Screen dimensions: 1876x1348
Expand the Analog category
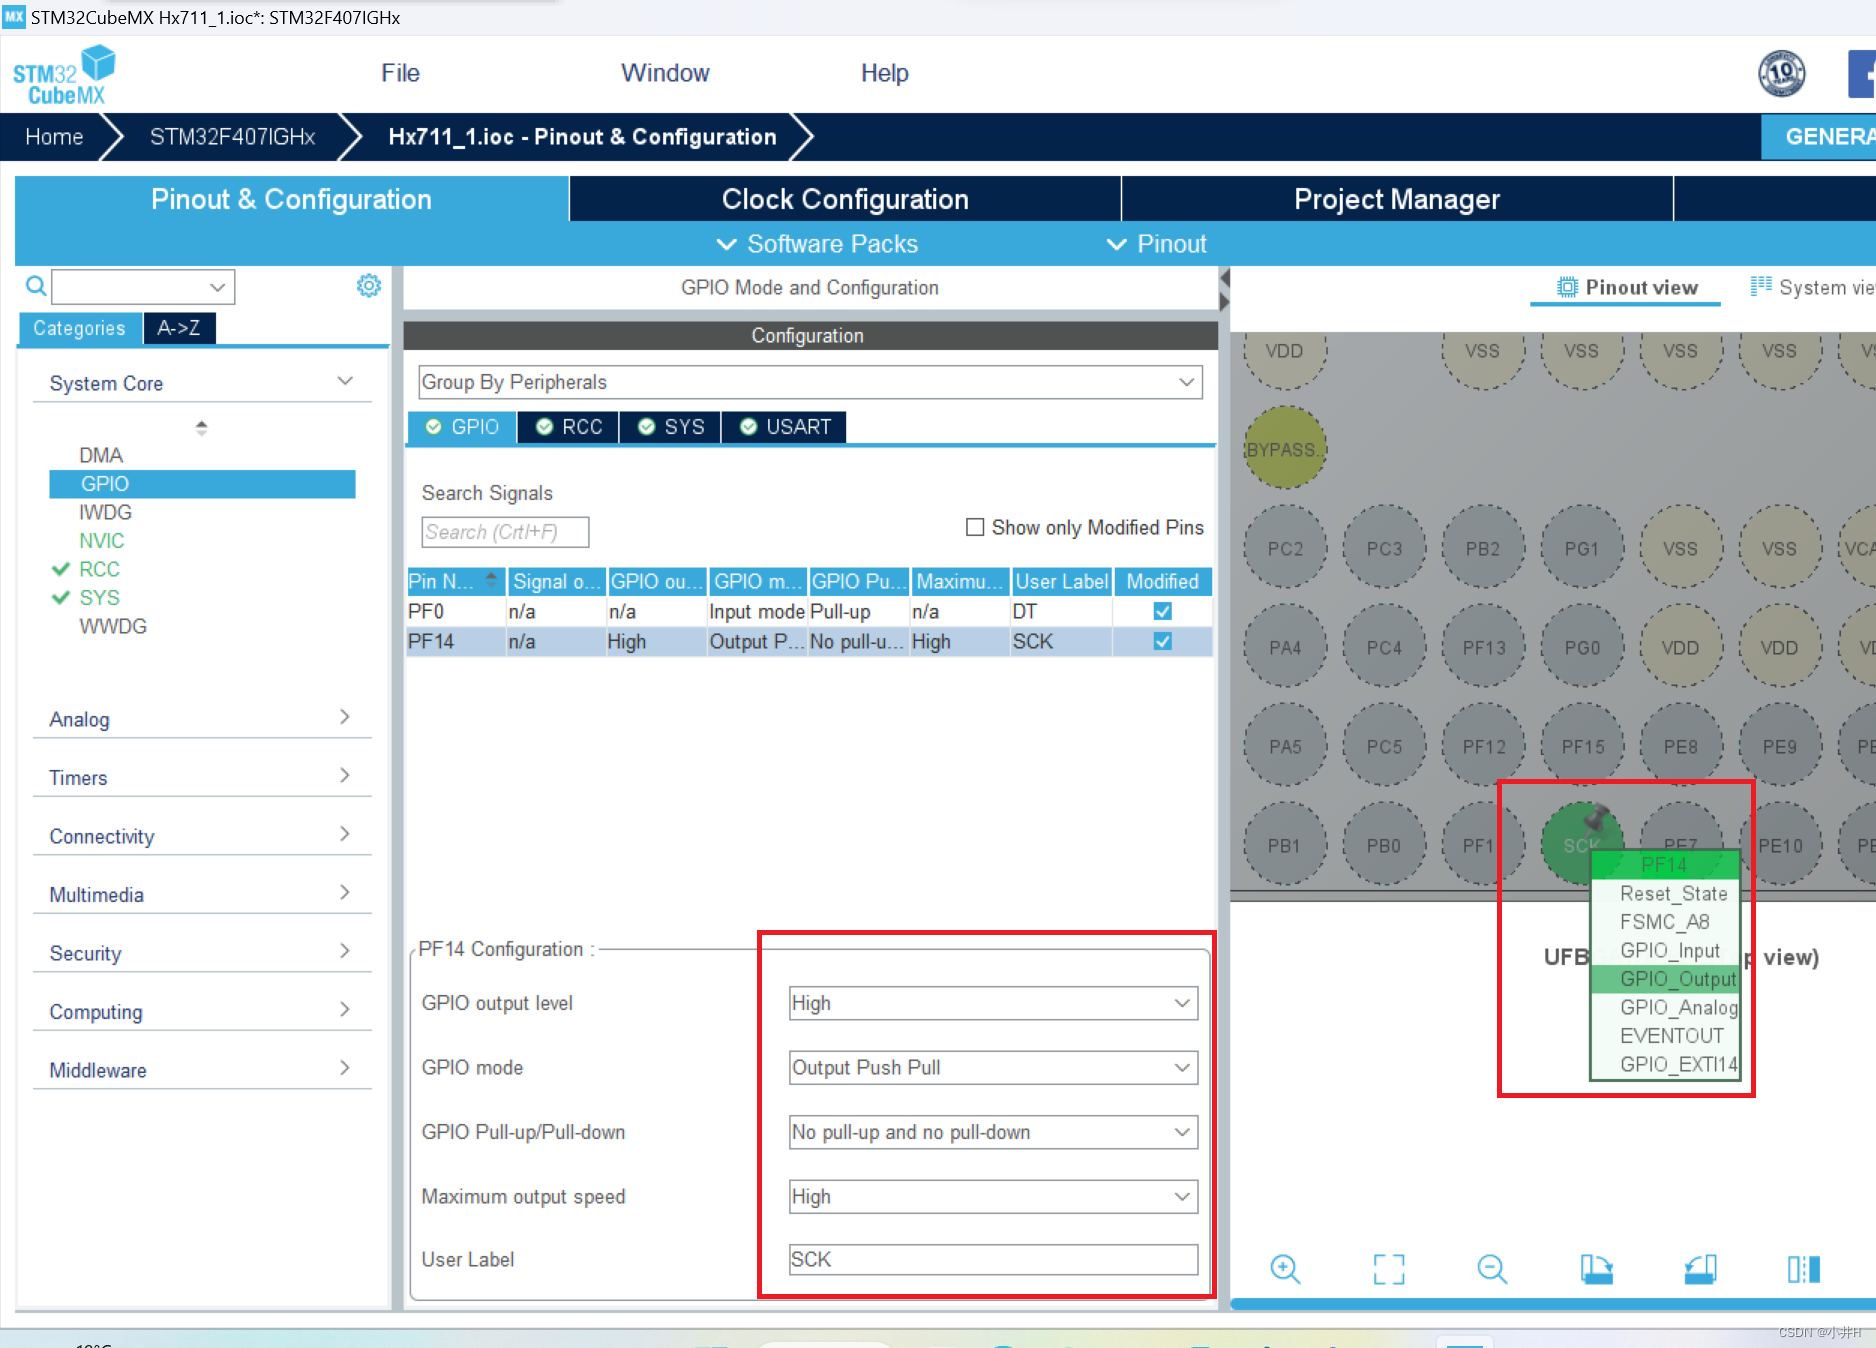[202, 719]
